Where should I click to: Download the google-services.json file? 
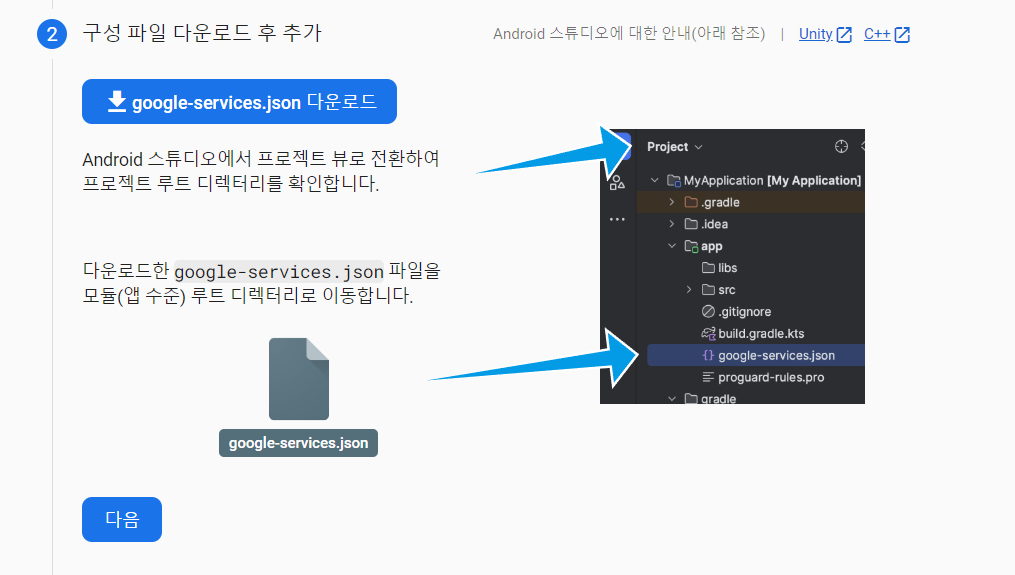pos(239,102)
